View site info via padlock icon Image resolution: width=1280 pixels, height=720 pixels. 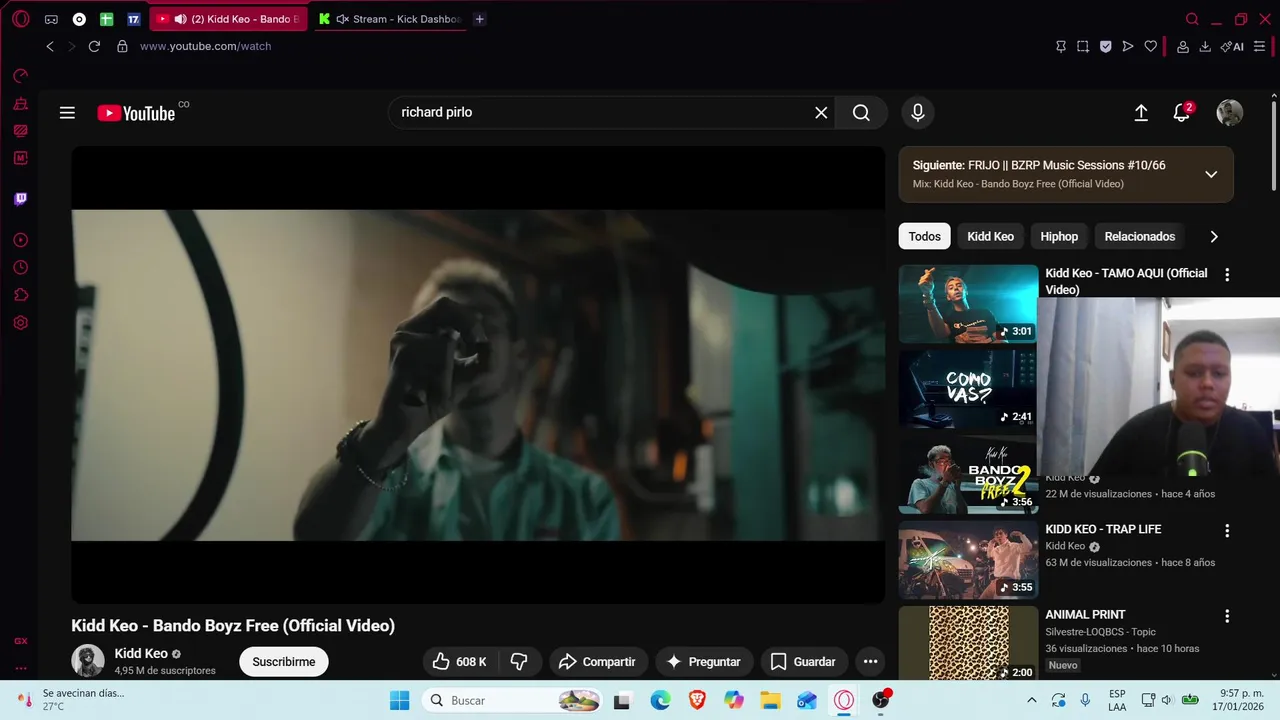pyautogui.click(x=122, y=46)
